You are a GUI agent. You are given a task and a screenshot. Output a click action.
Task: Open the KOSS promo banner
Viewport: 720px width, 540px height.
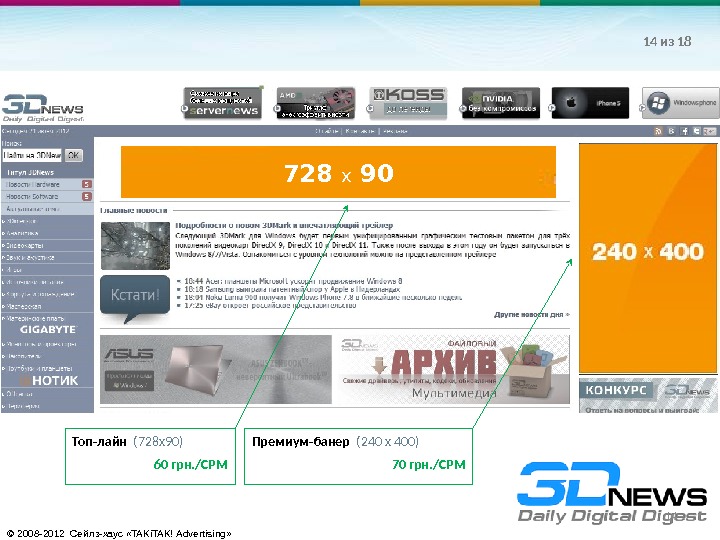(408, 103)
